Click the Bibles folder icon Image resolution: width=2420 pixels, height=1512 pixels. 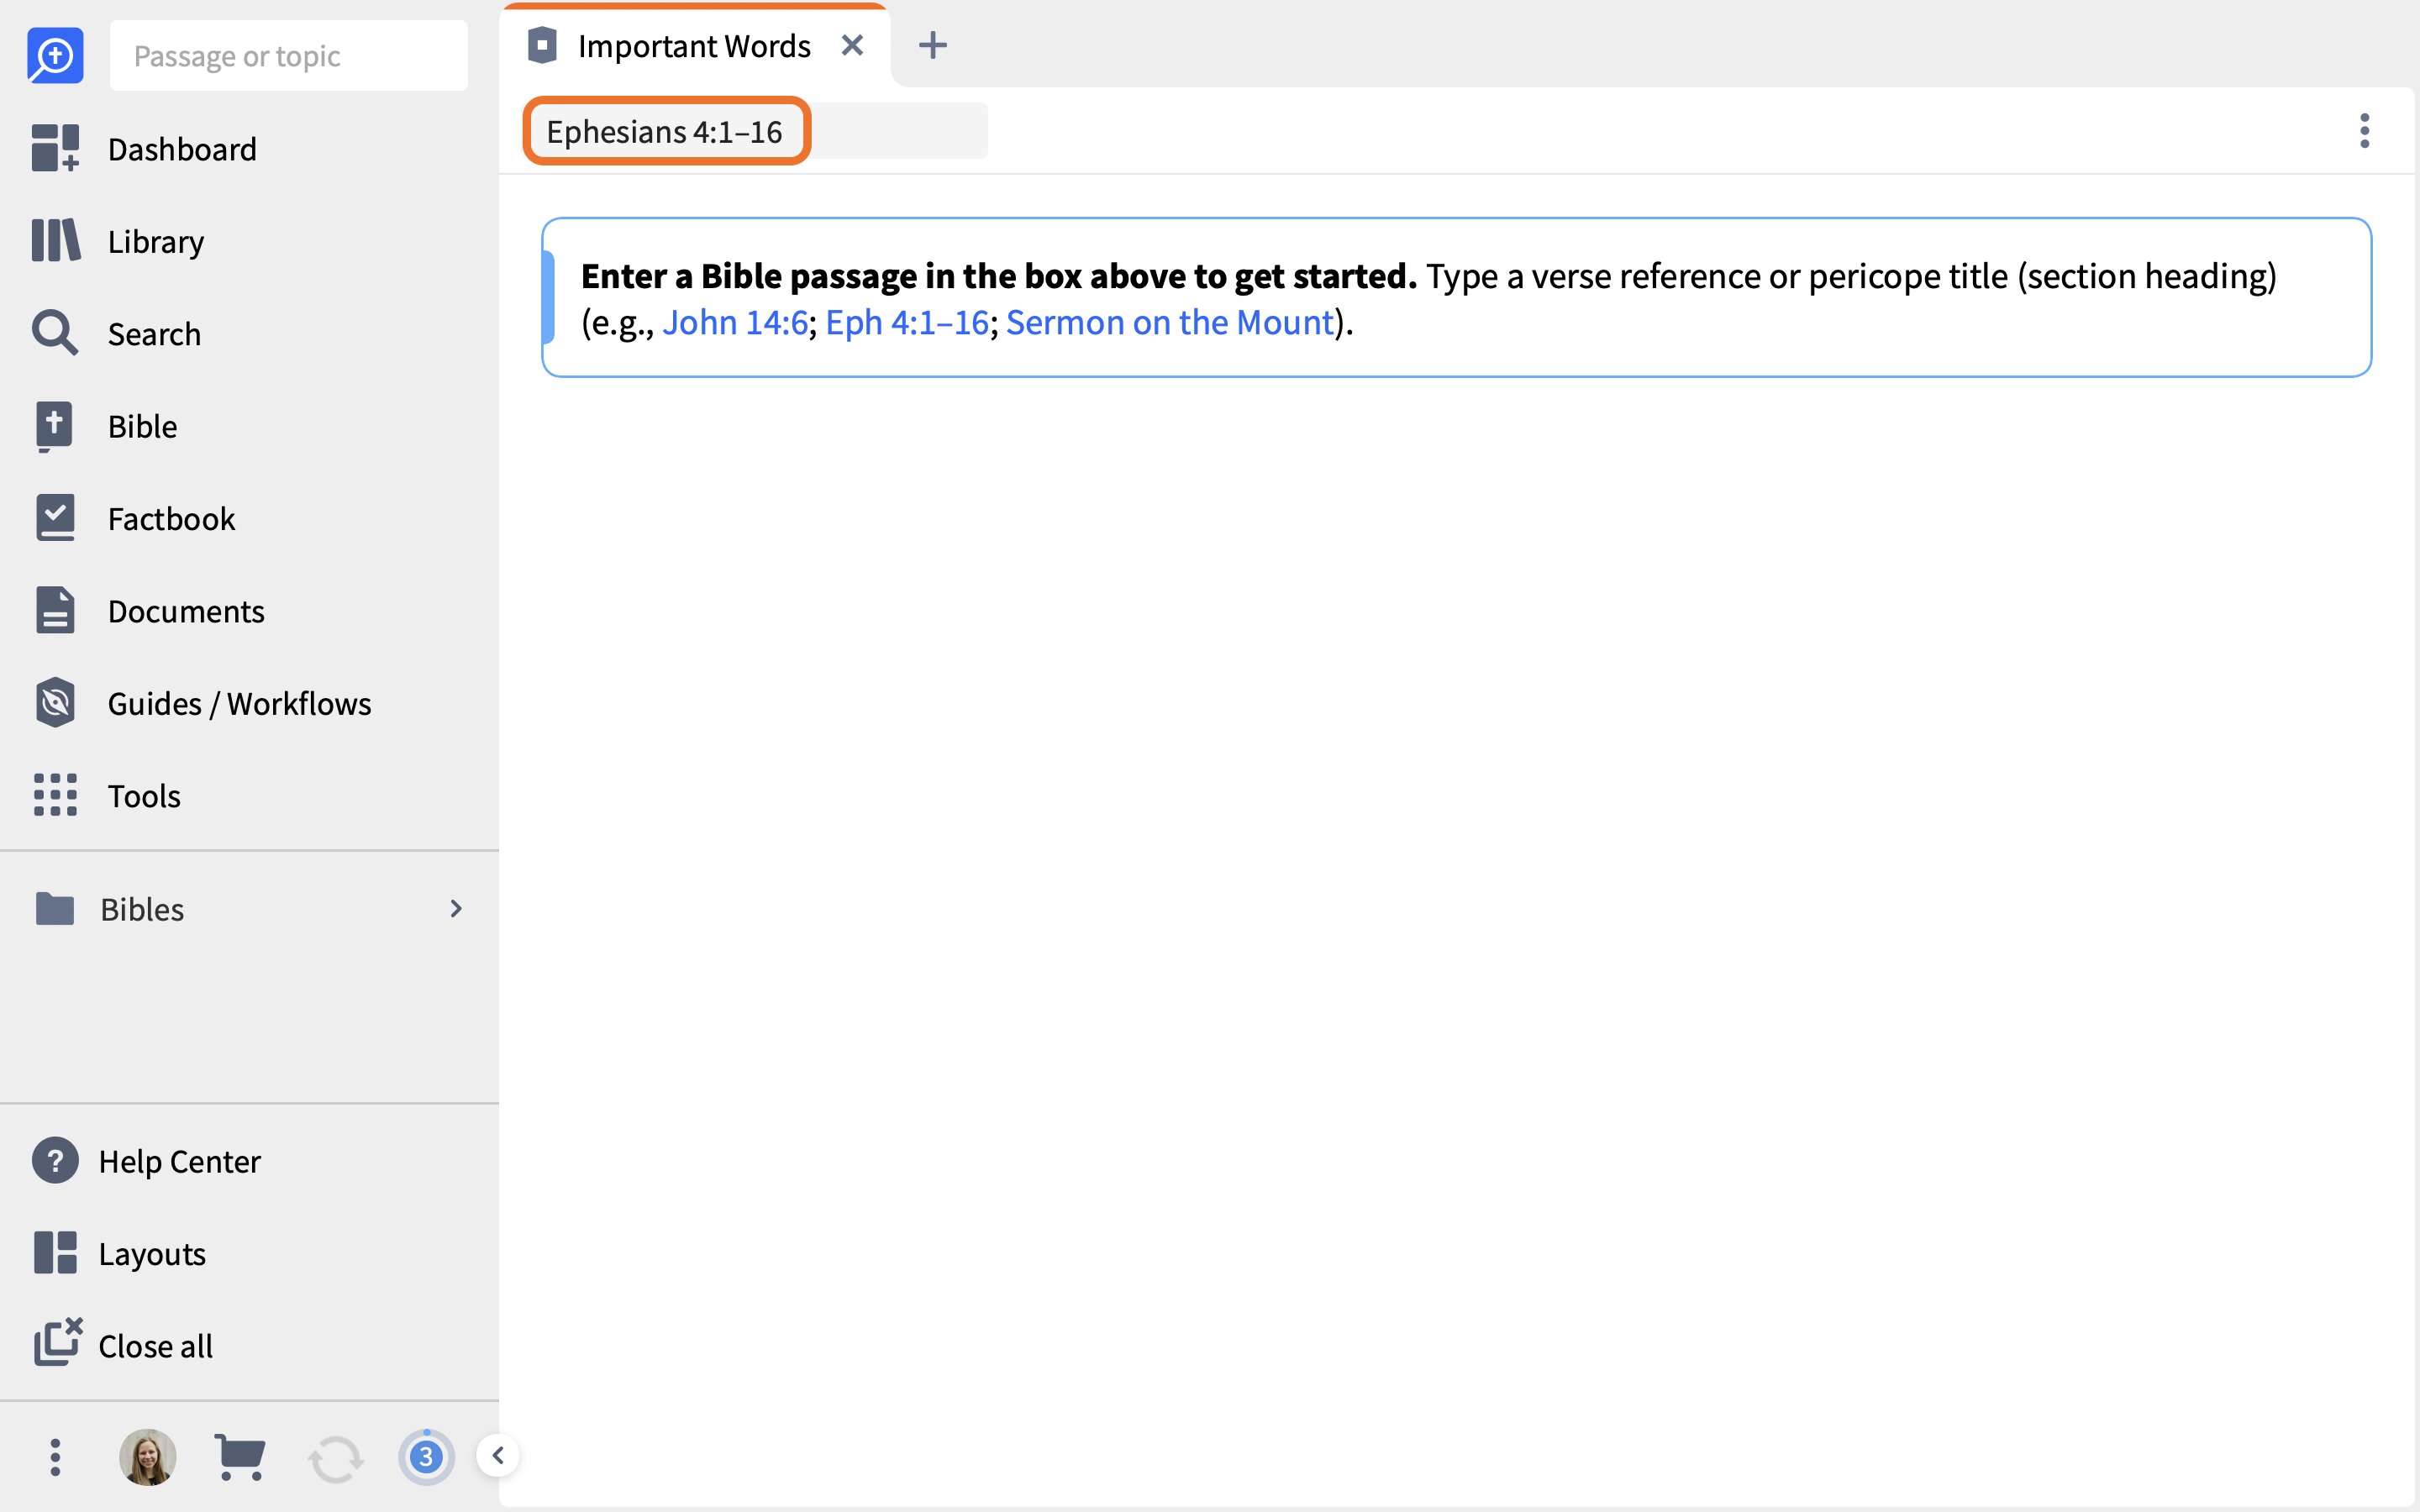(55, 909)
